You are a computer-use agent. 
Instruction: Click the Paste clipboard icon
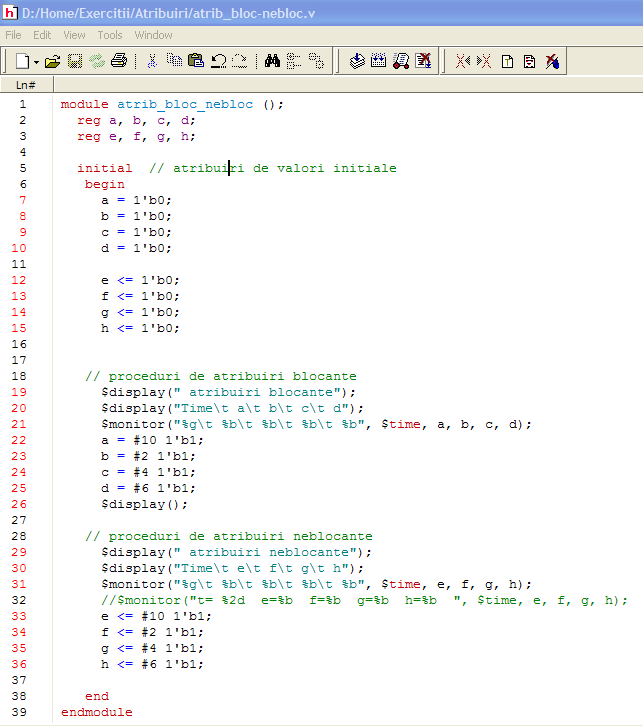tap(196, 61)
